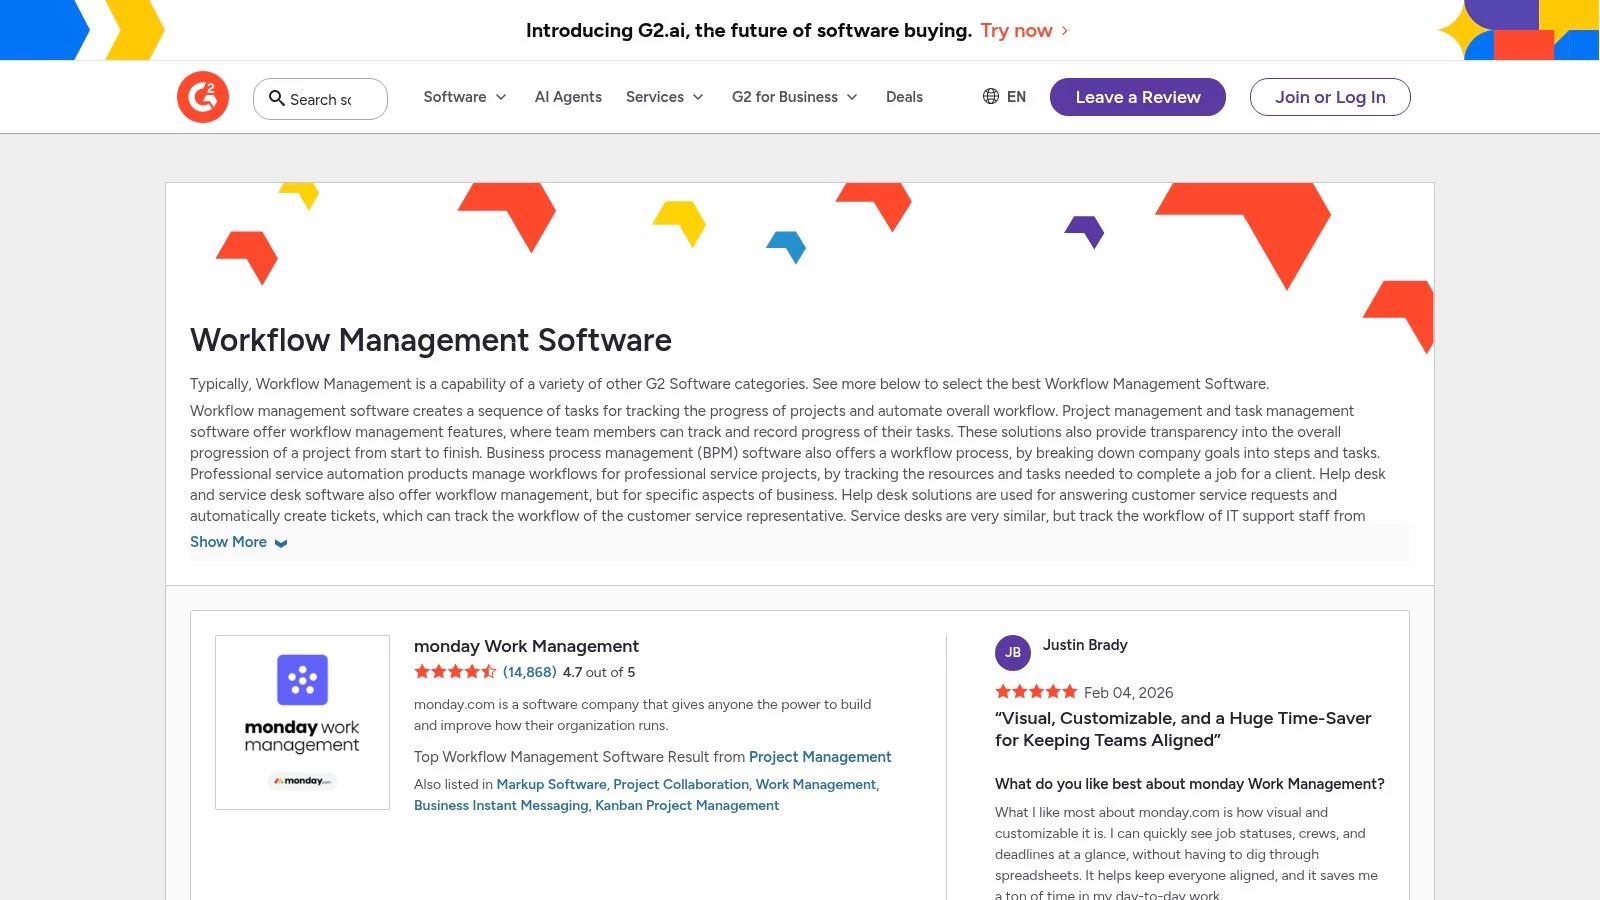The image size is (1600, 900).
Task: Click the Join or Log In button
Action: [1330, 97]
